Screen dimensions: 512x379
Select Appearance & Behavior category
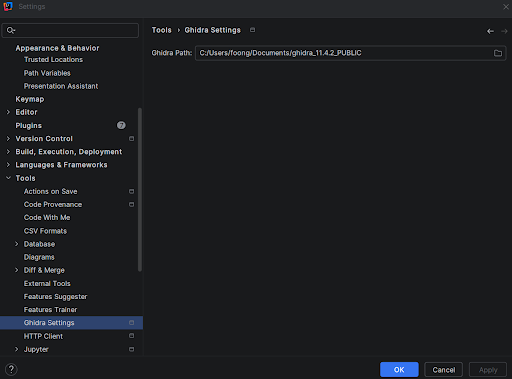tap(57, 48)
